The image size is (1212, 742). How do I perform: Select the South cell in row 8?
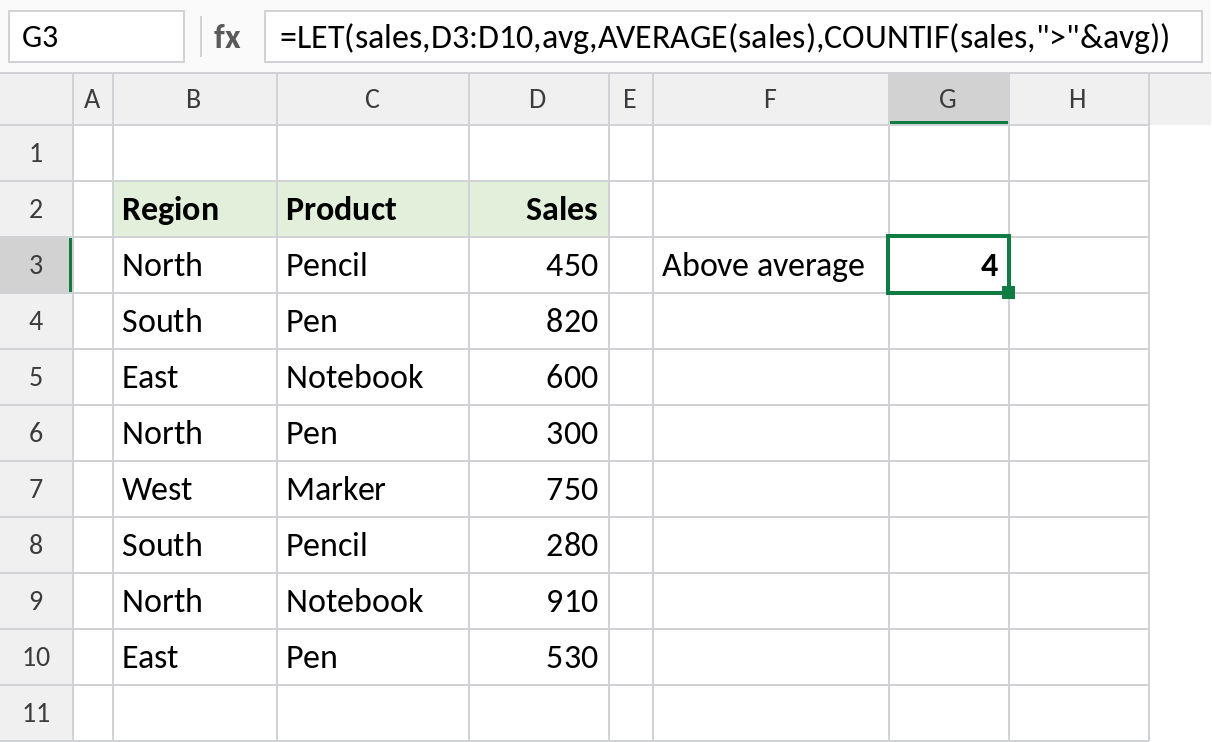(195, 545)
